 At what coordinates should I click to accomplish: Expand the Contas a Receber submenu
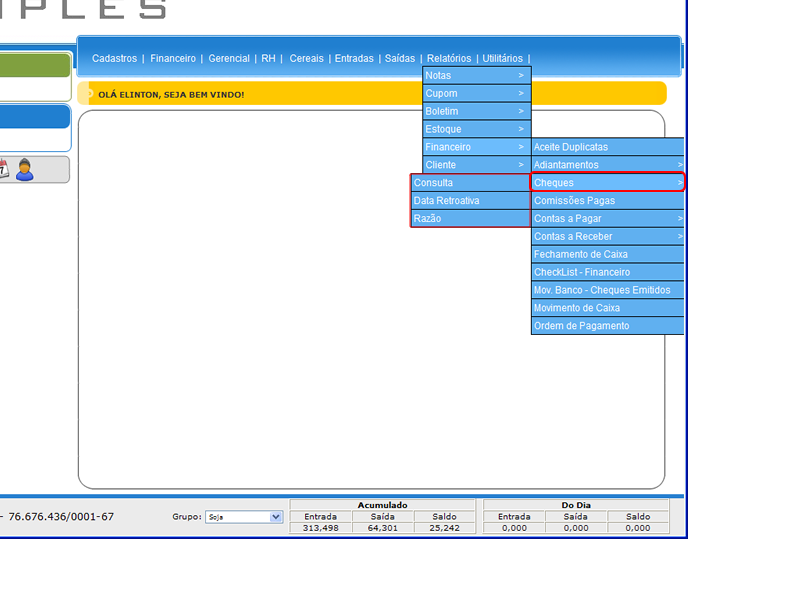[x=608, y=236]
